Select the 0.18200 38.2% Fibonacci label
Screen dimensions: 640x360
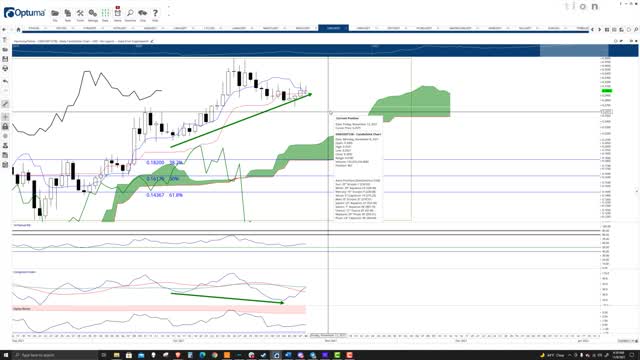tap(164, 162)
